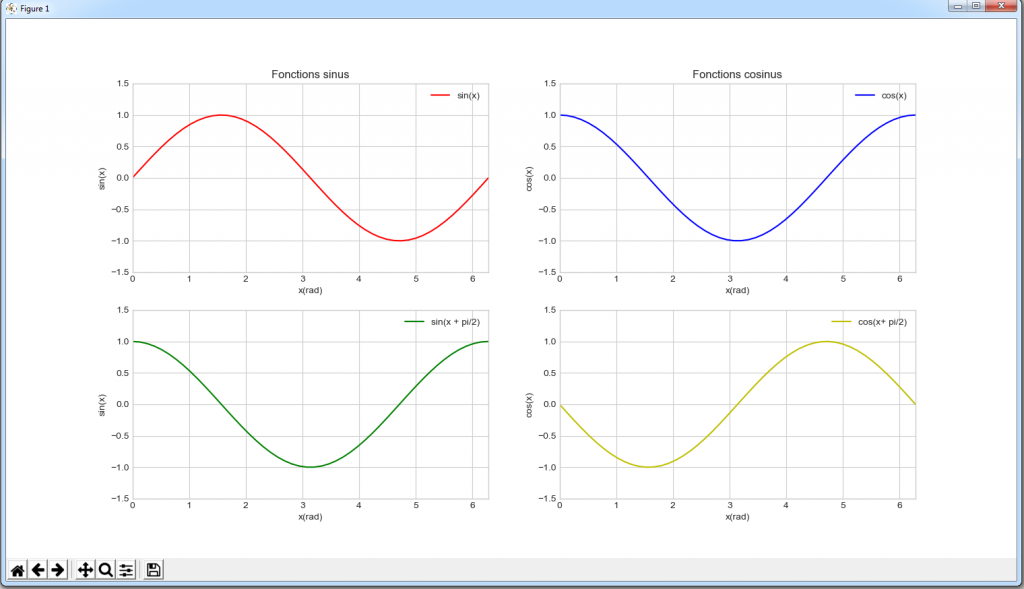
Task: Close the Figure 1 window
Action: pos(1001,7)
